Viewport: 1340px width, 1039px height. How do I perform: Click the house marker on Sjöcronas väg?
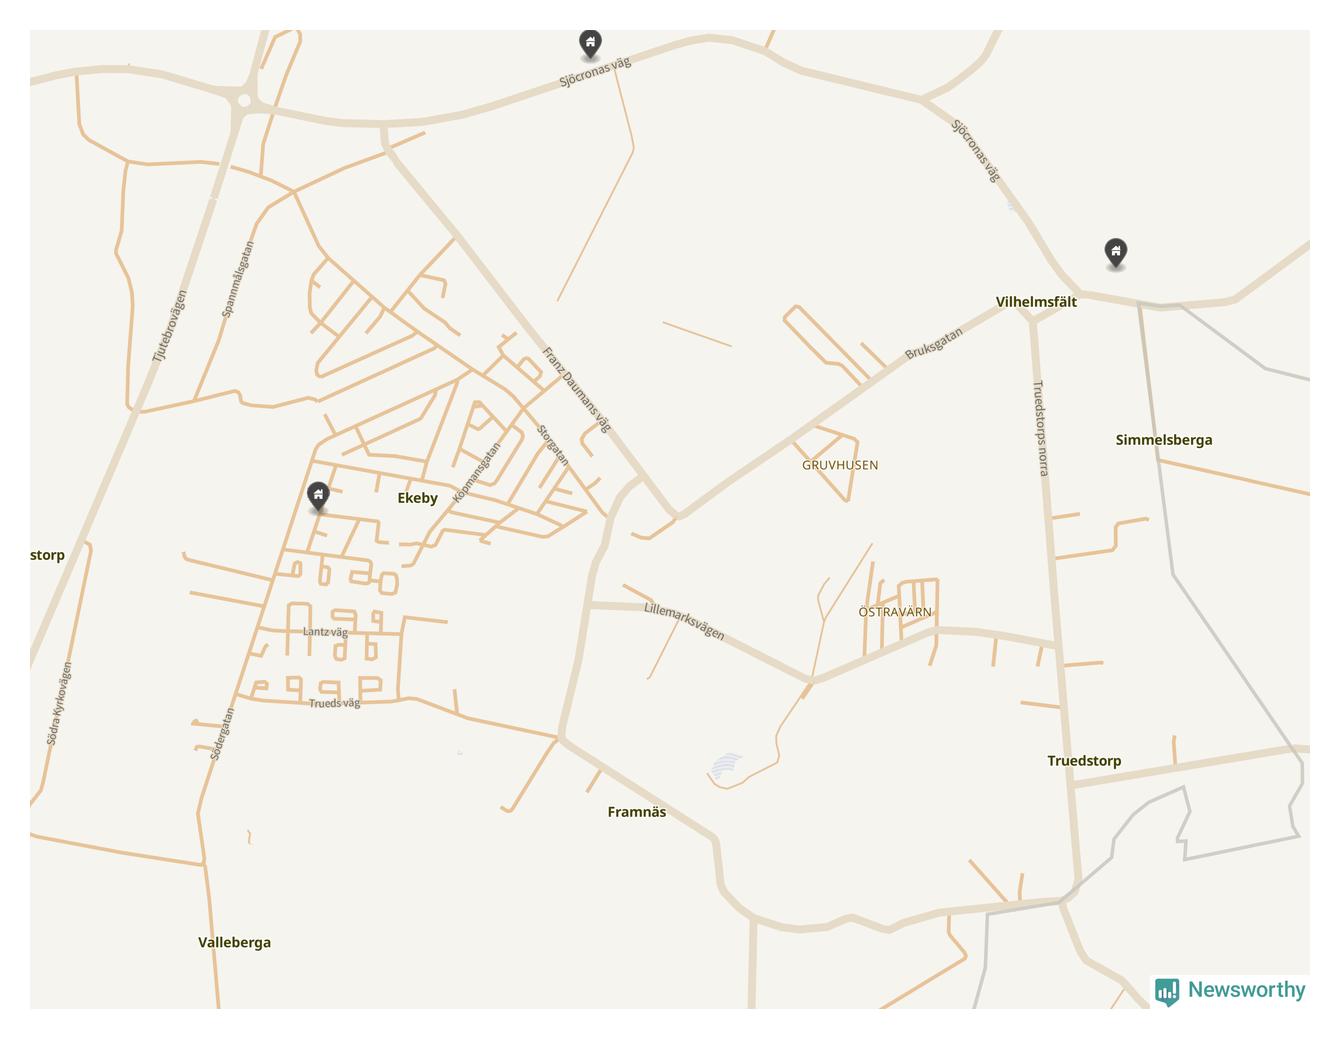point(590,43)
